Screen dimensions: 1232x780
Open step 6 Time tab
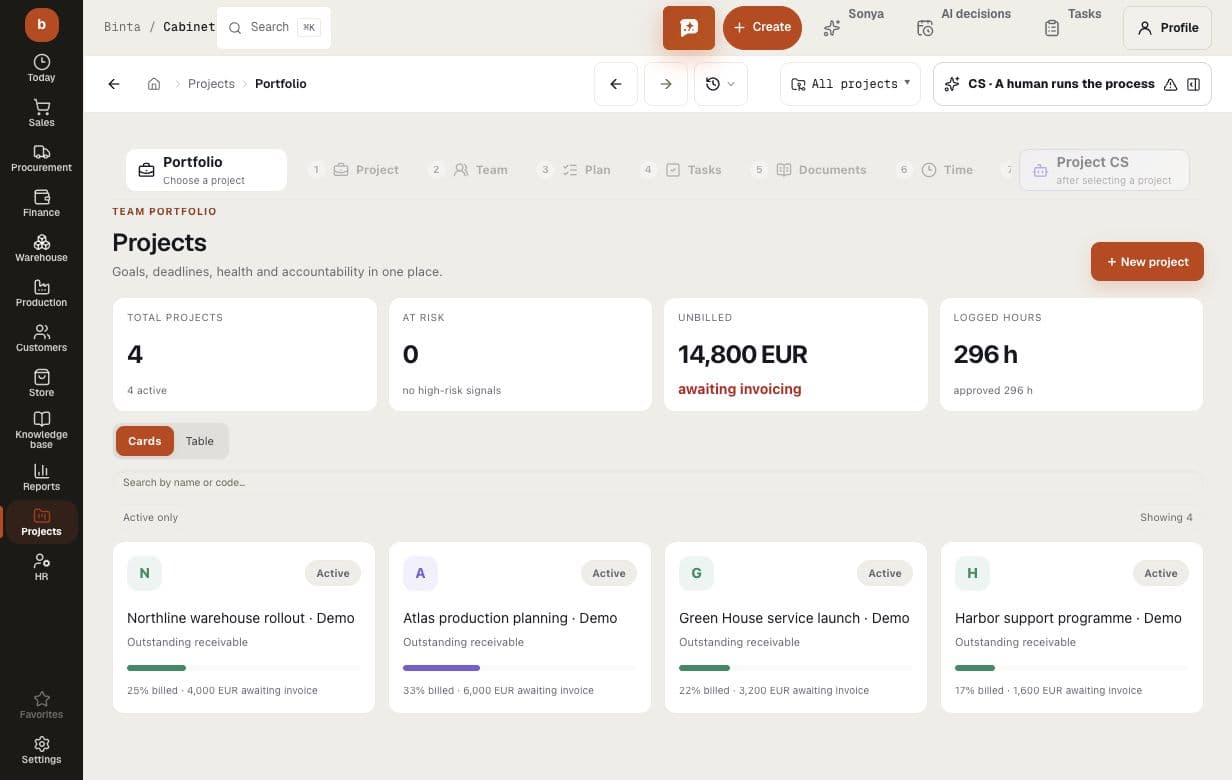tap(935, 170)
